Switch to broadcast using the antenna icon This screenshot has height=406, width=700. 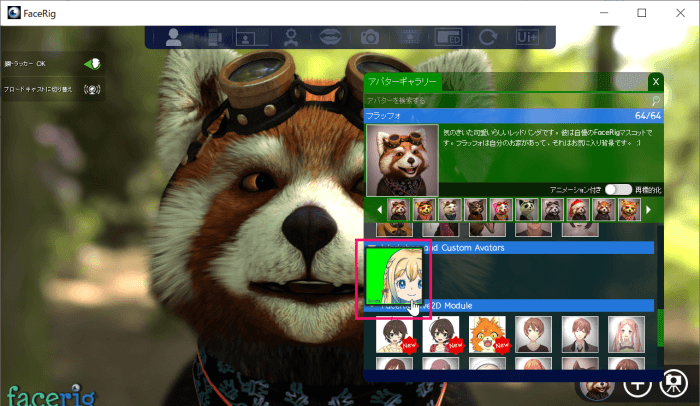coord(92,89)
